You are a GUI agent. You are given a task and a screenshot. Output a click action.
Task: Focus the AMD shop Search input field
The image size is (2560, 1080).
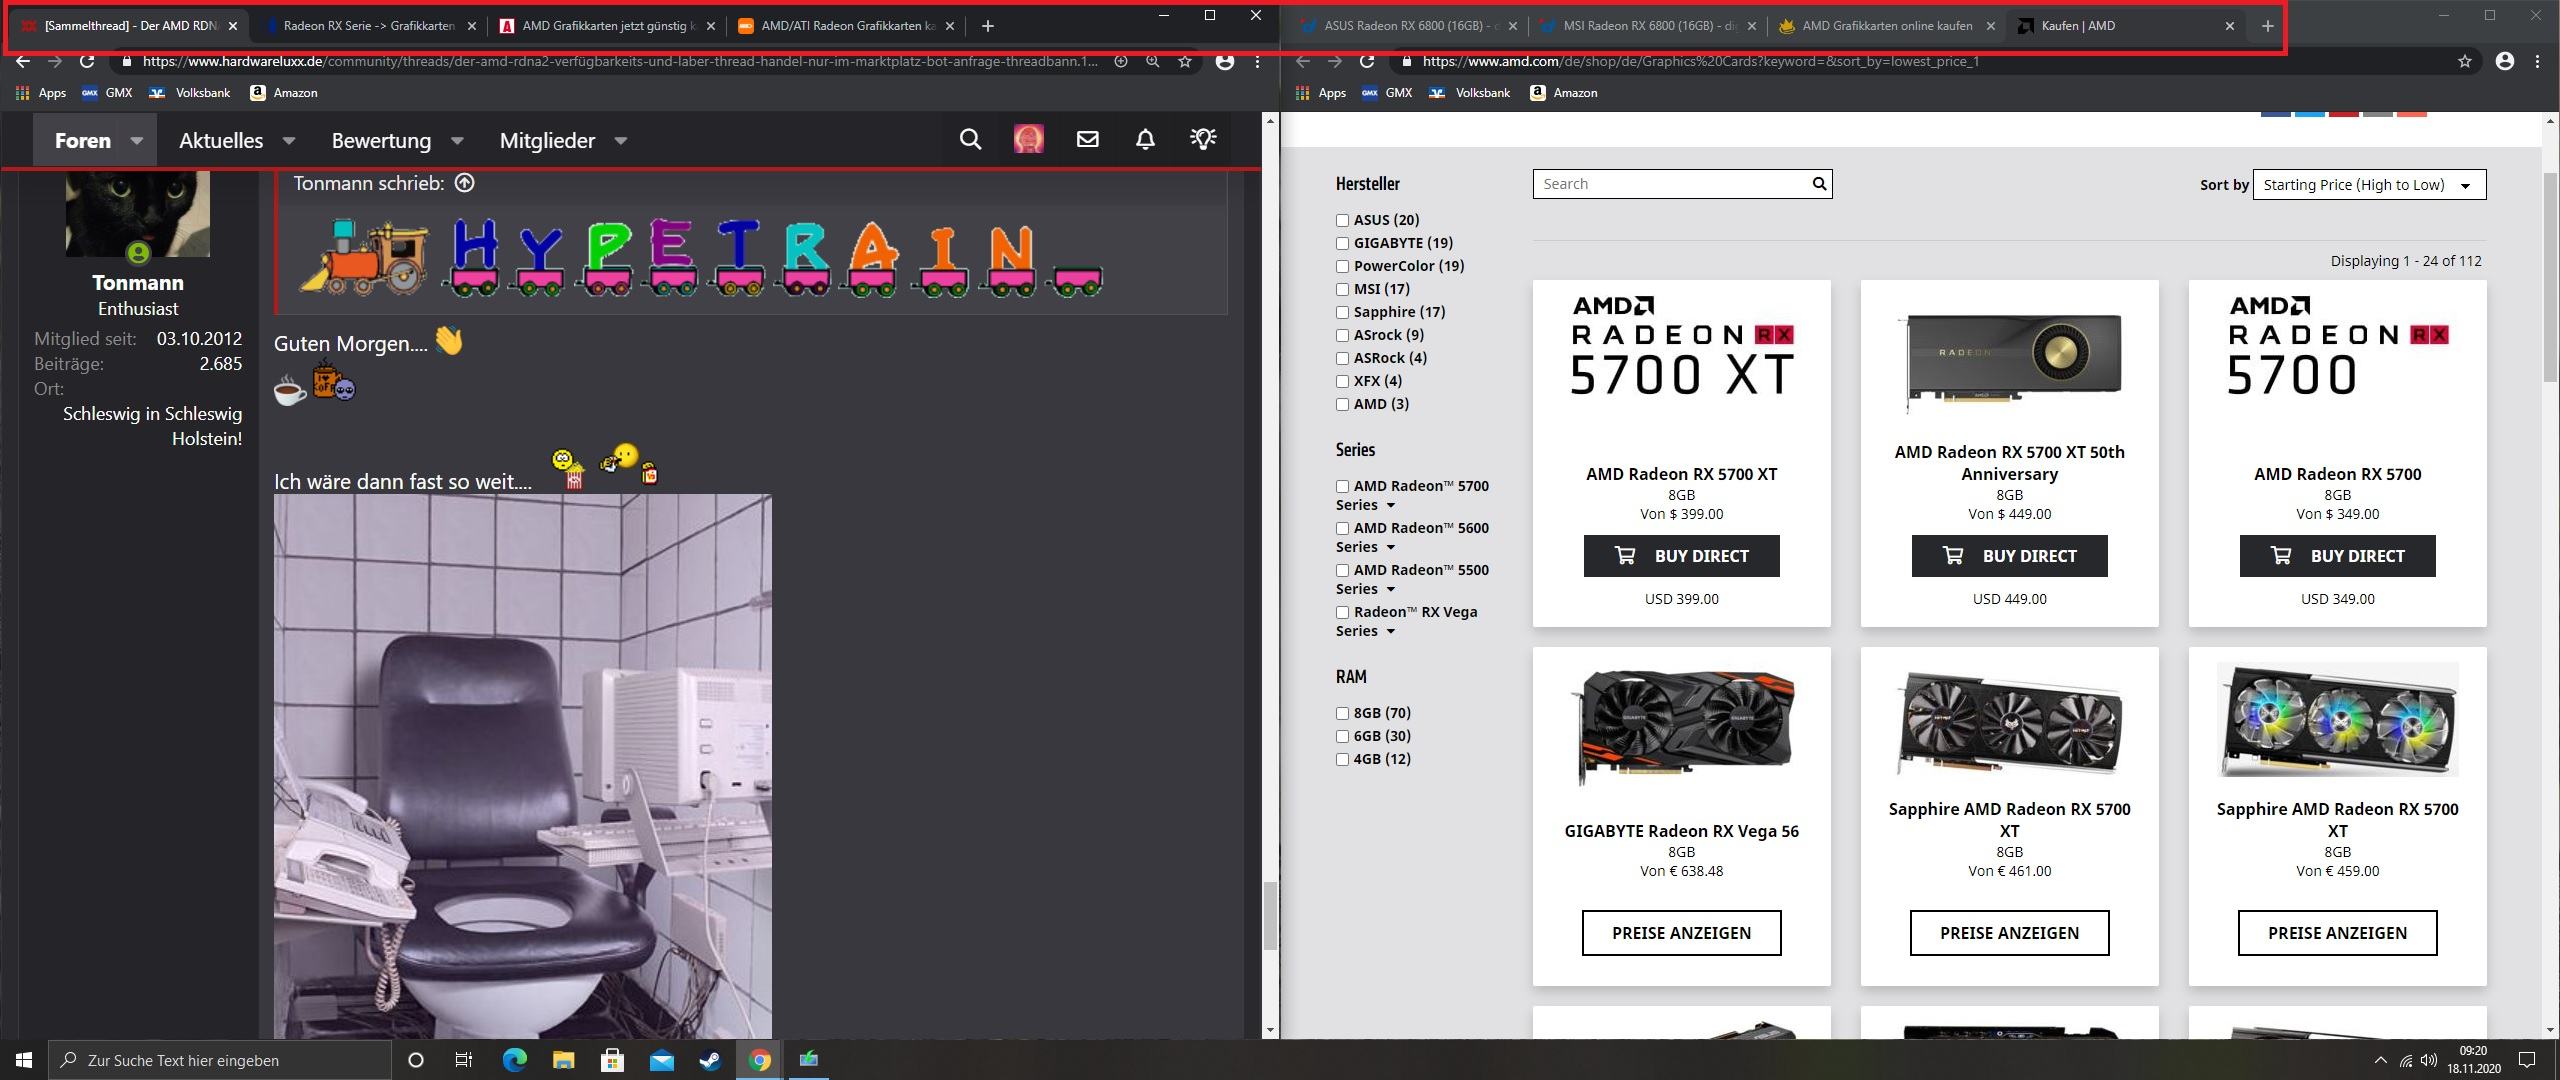click(x=1670, y=184)
